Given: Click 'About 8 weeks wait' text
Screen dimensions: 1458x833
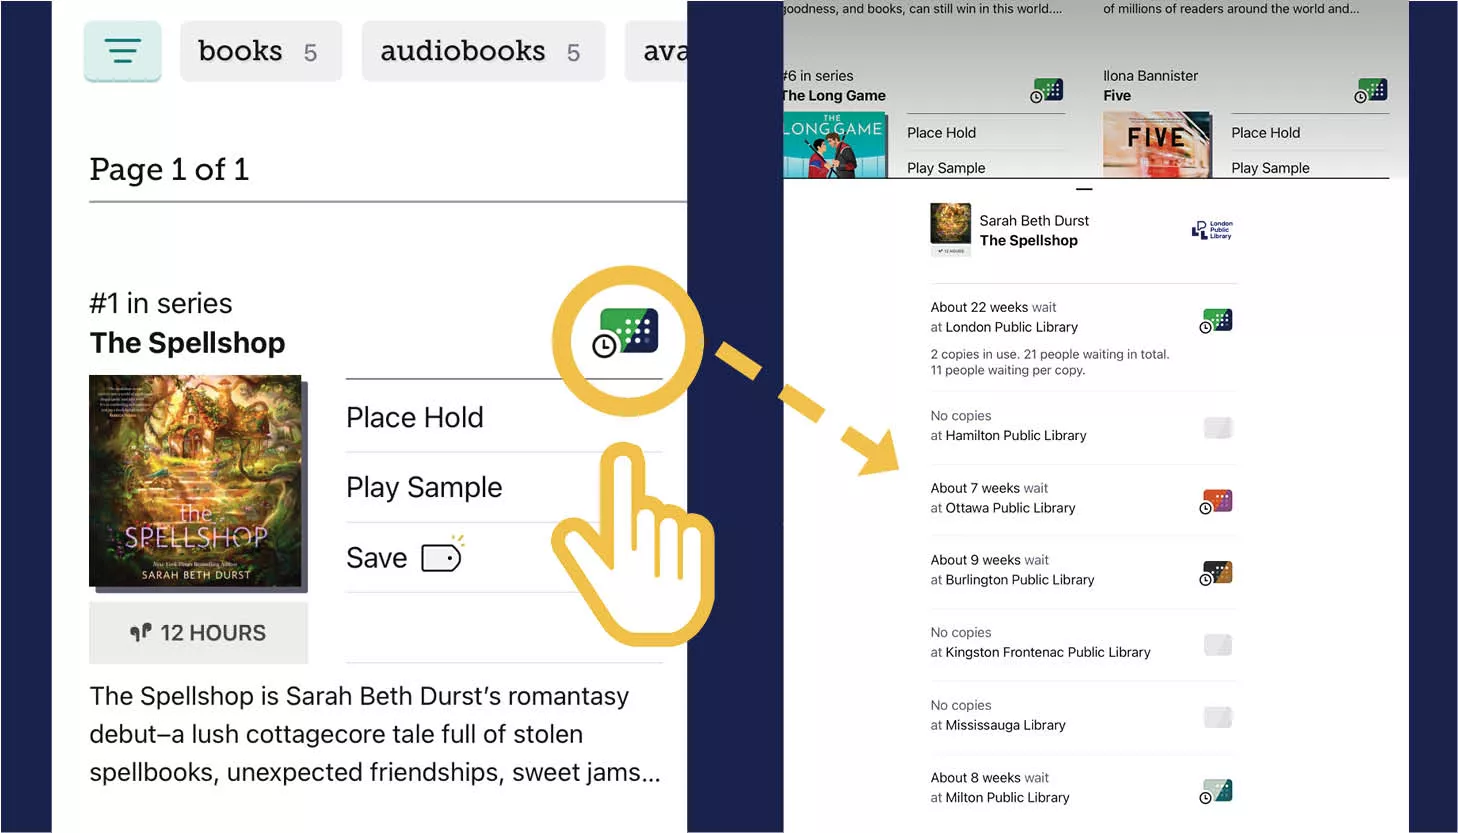Looking at the screenshot, I should [989, 777].
